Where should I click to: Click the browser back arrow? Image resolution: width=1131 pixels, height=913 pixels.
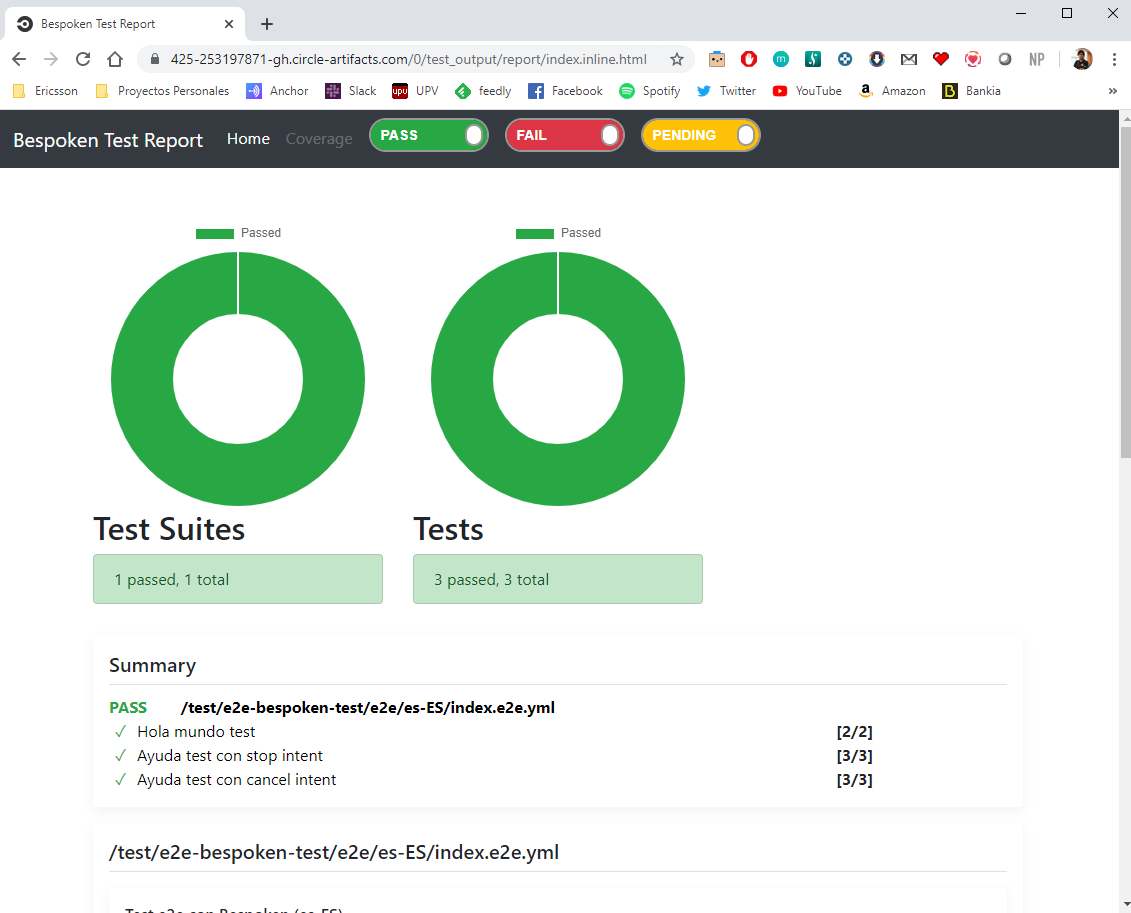coord(19,59)
